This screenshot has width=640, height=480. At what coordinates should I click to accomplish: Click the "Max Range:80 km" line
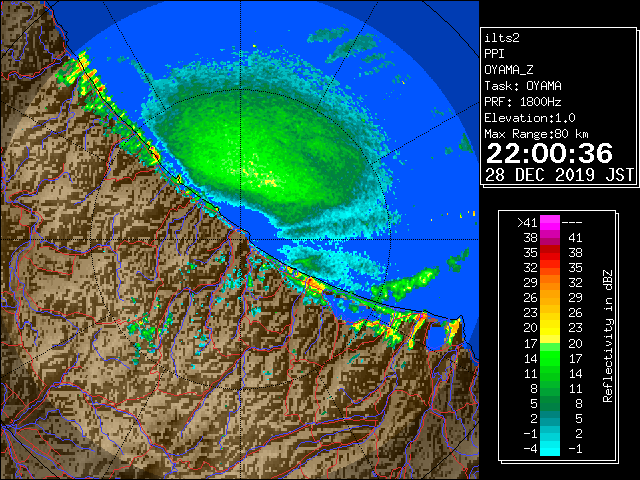[x=536, y=134]
